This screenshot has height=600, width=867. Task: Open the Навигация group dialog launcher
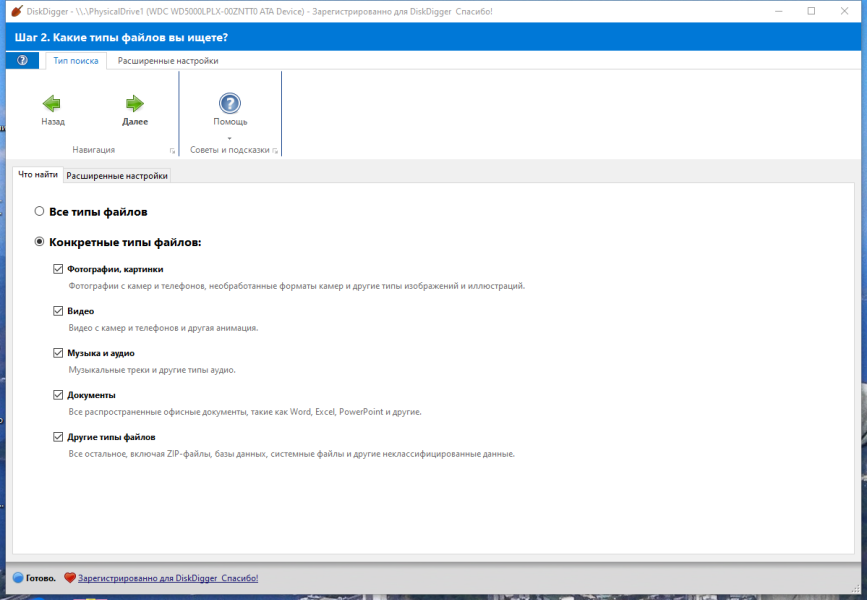click(x=172, y=150)
